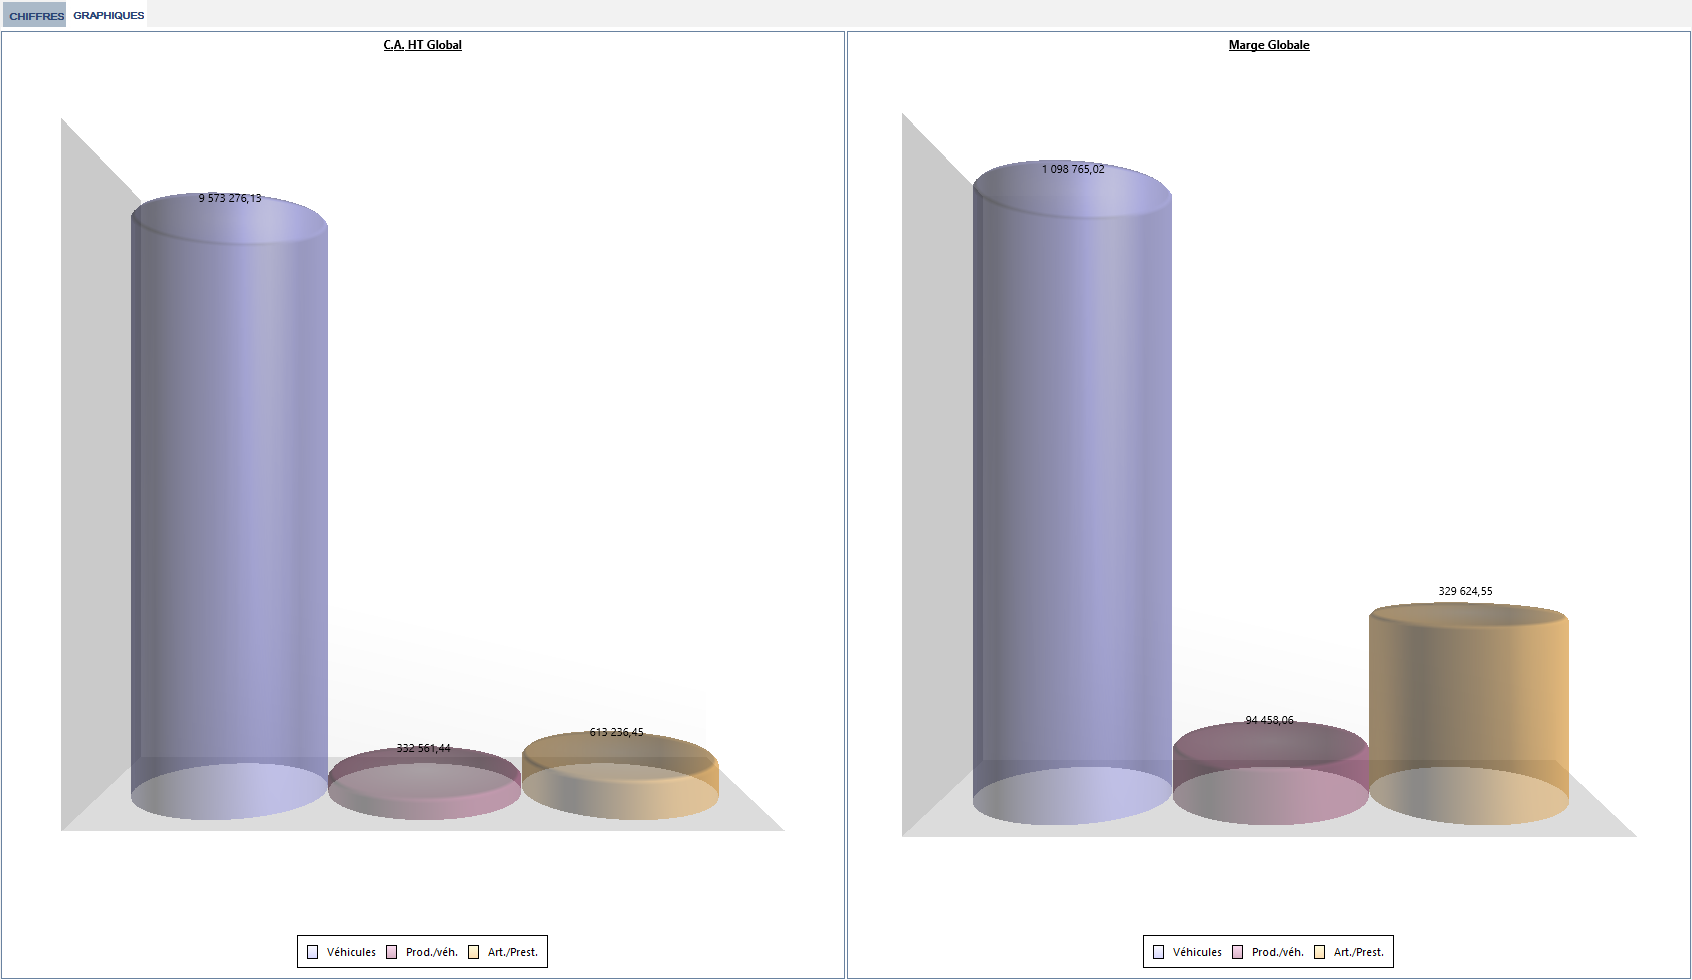This screenshot has height=980, width=1692.
Task: Click the Art./Prest. cylinder in C.A. HT chart
Action: (620, 775)
